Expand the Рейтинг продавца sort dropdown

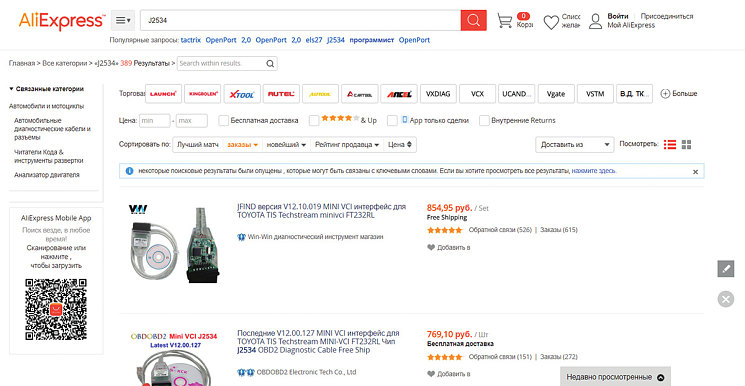pos(347,145)
